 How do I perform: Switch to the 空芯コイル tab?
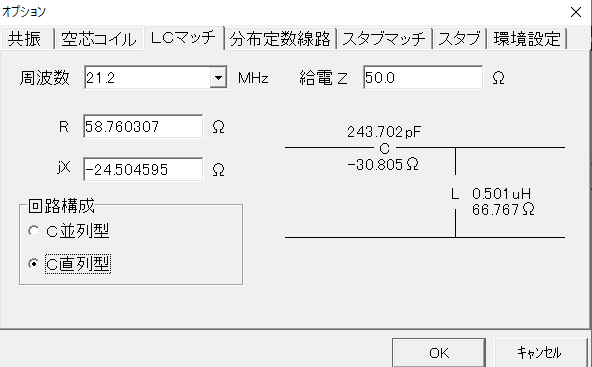[99, 39]
